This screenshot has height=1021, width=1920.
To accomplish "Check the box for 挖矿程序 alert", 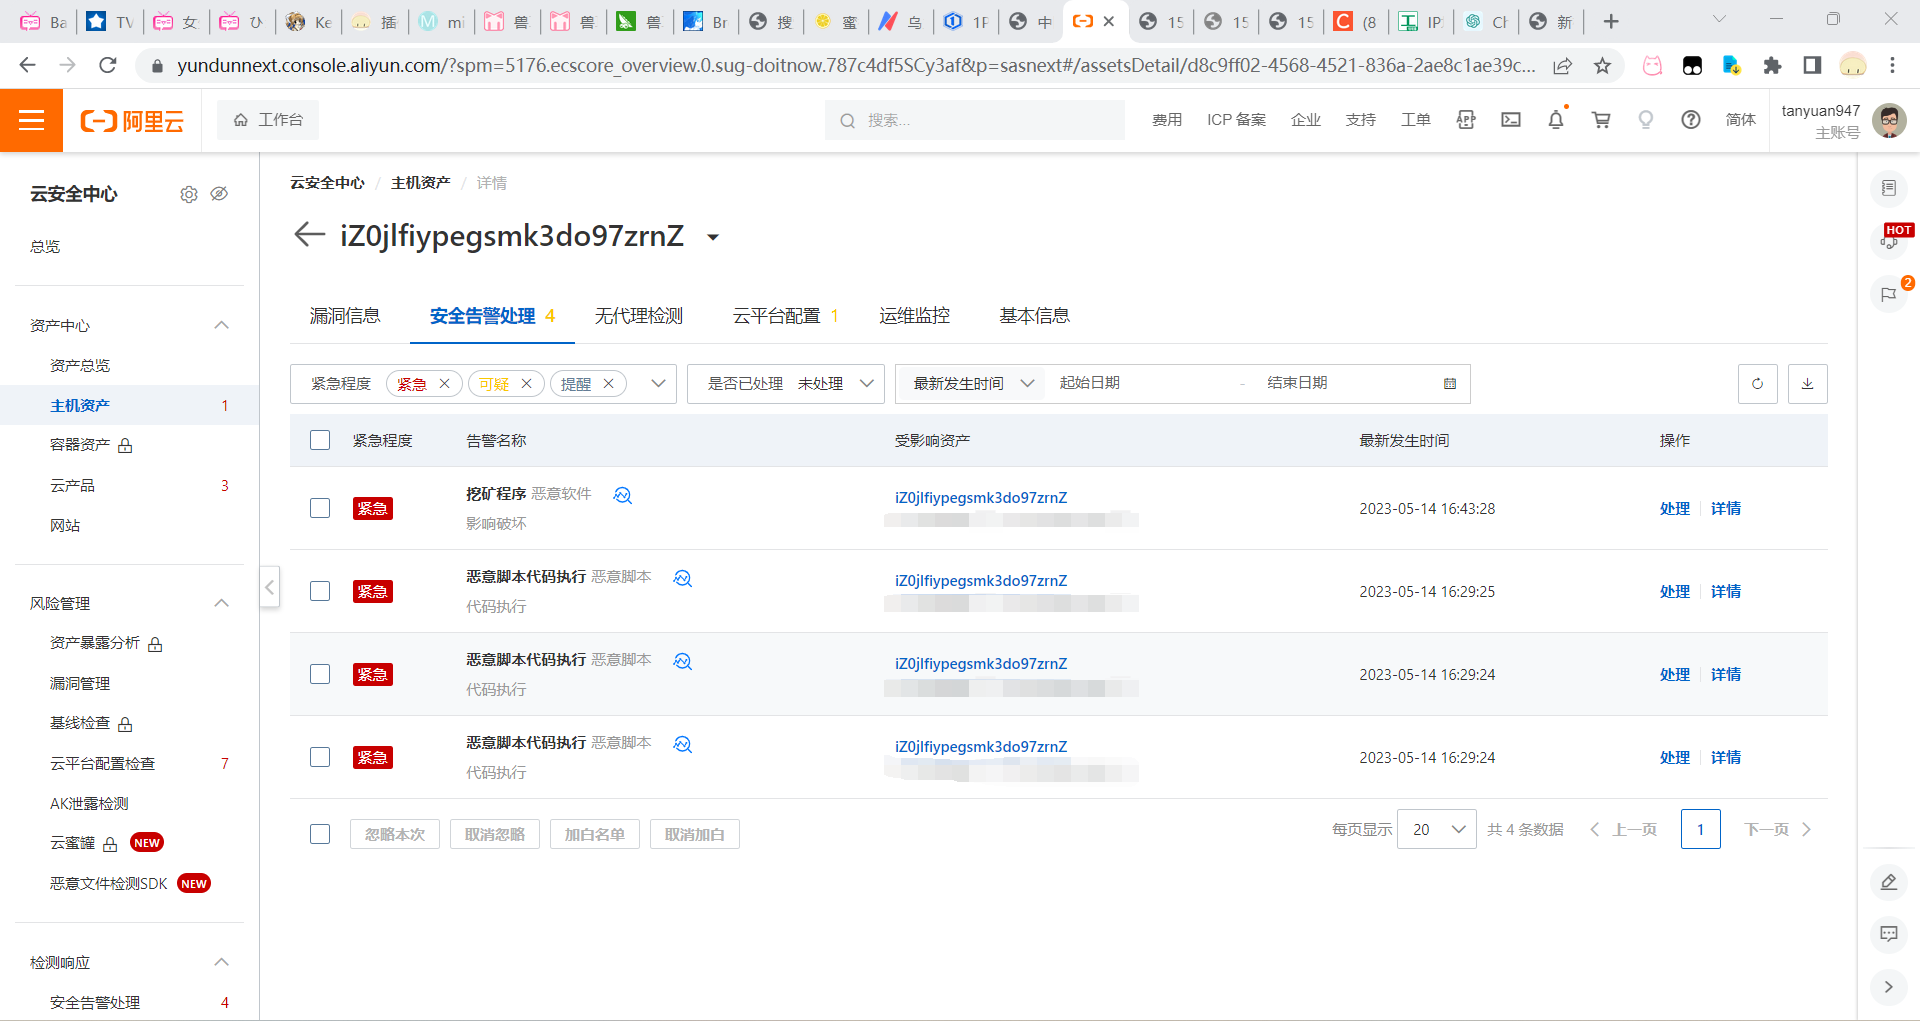I will point(320,508).
